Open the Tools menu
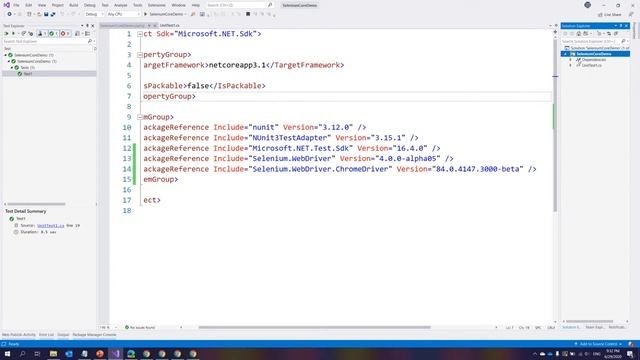Image resolution: width=640 pixels, height=360 pixels. (x=138, y=5)
